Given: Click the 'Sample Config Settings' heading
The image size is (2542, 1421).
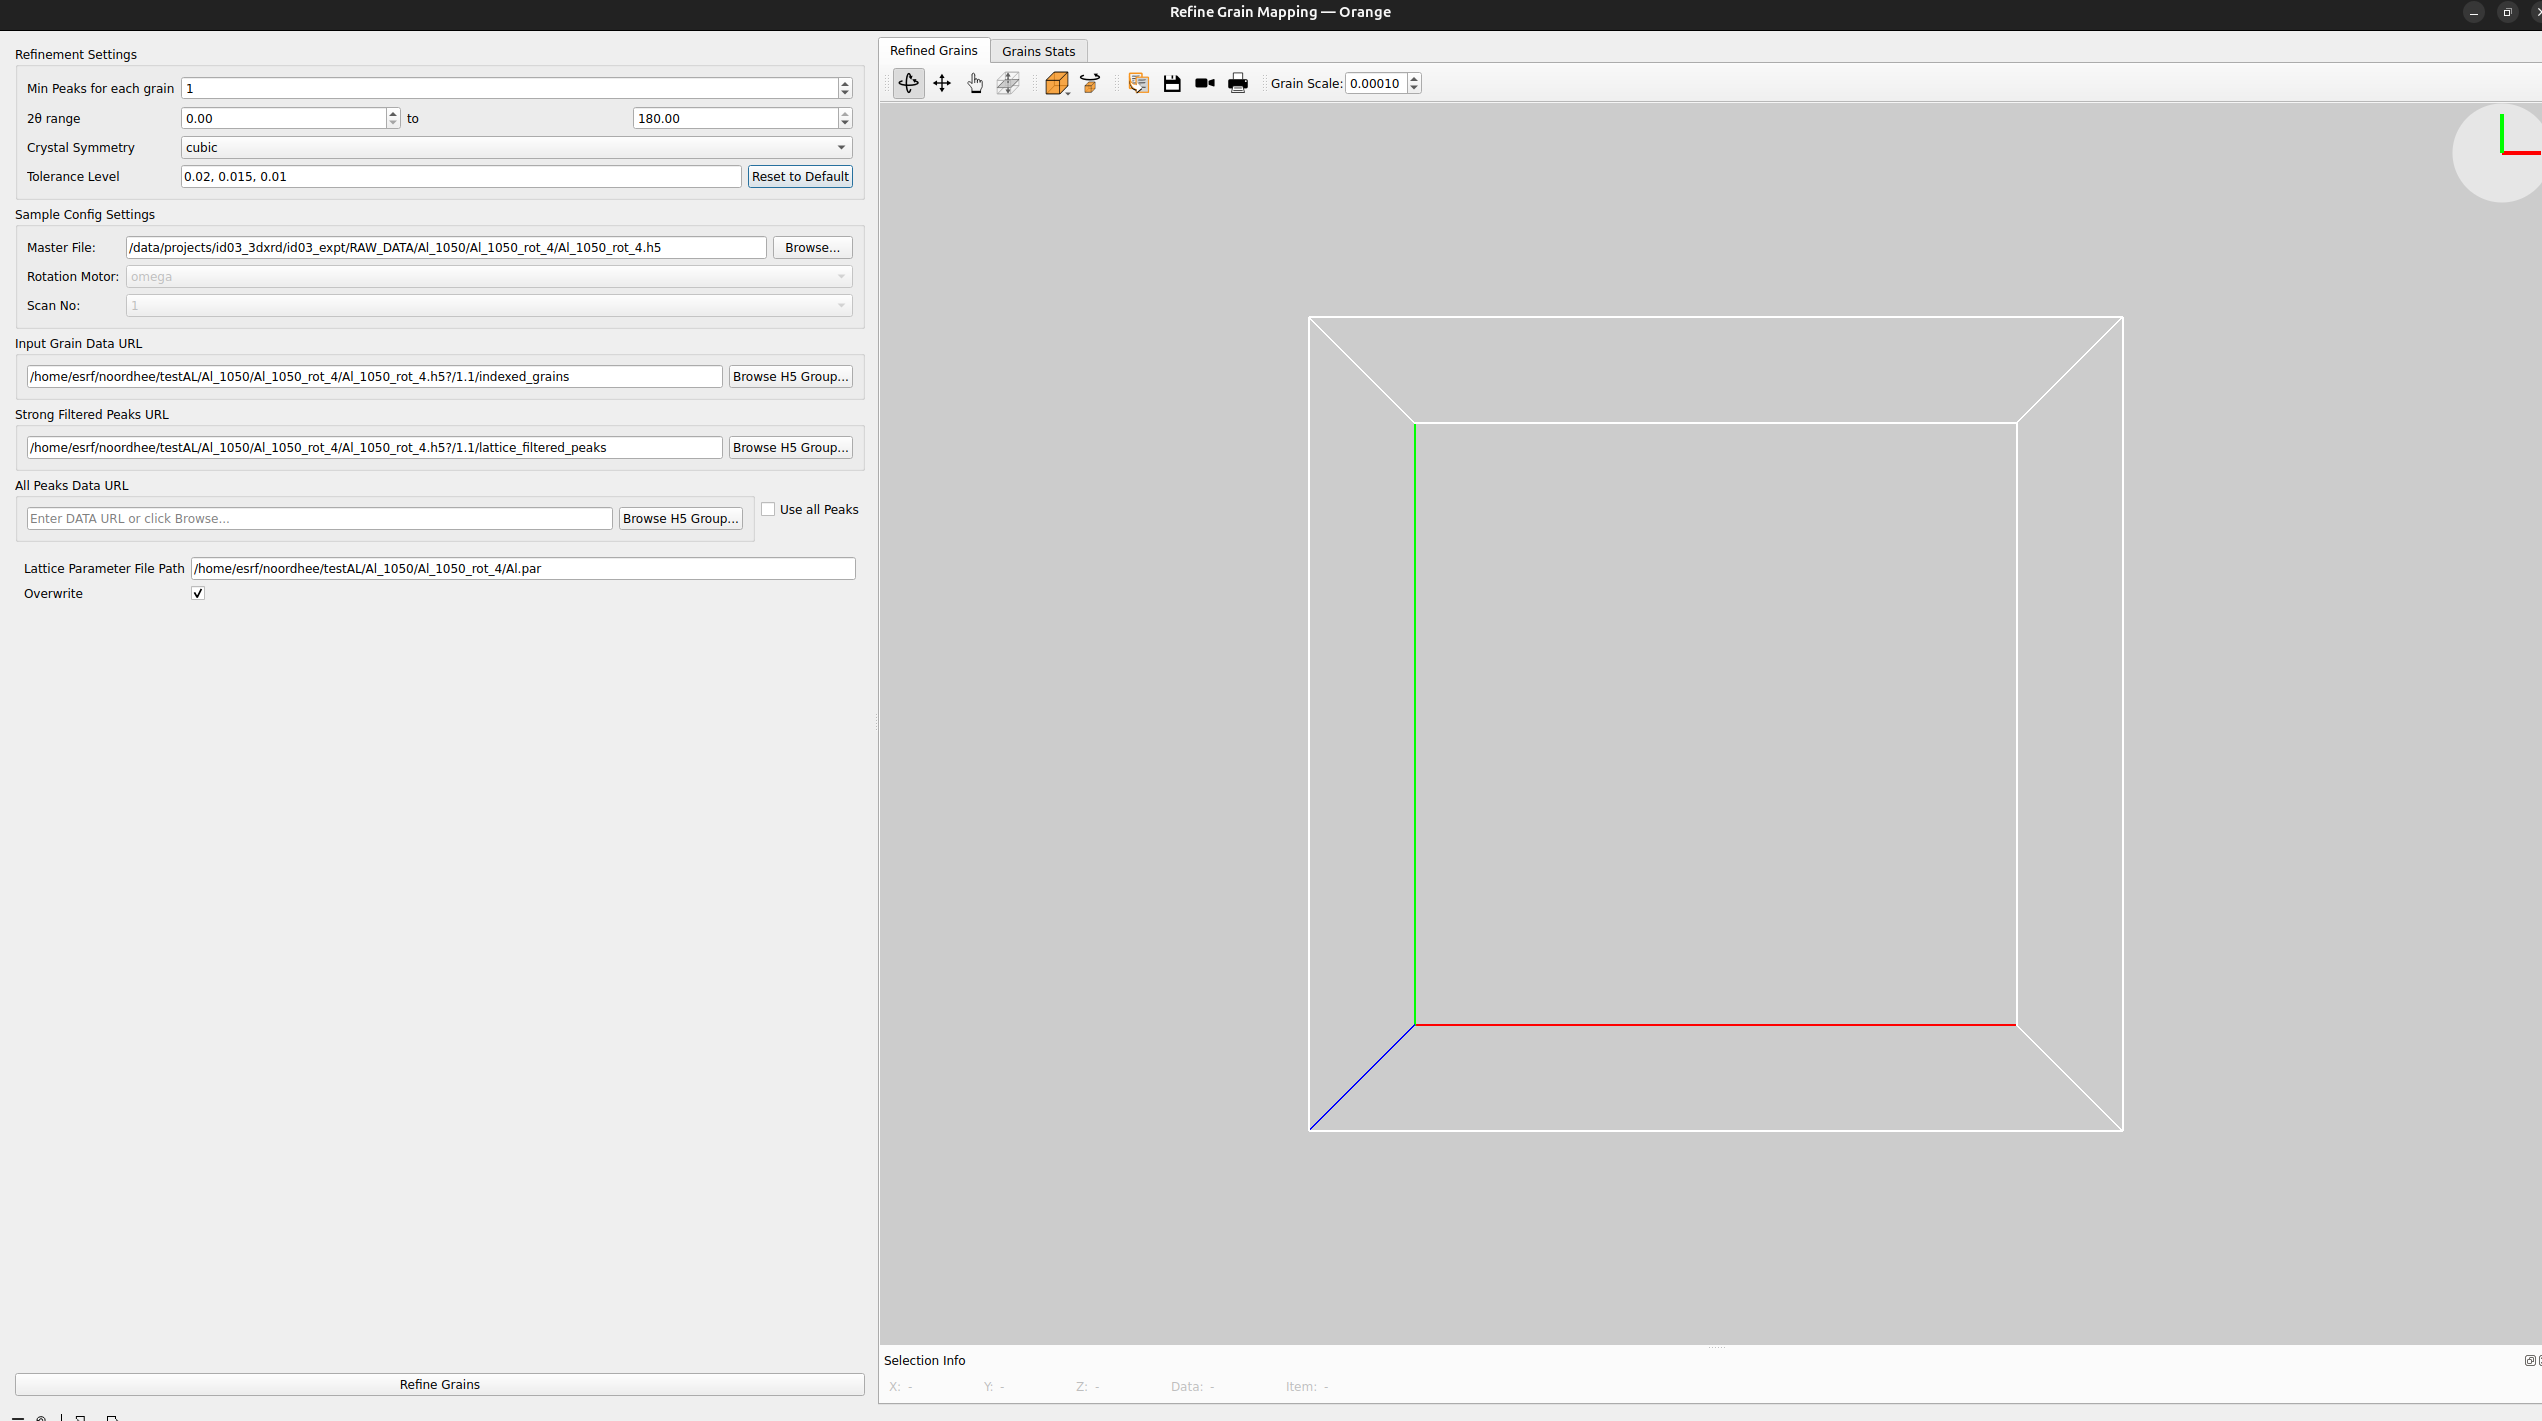Looking at the screenshot, I should pyautogui.click(x=85, y=214).
